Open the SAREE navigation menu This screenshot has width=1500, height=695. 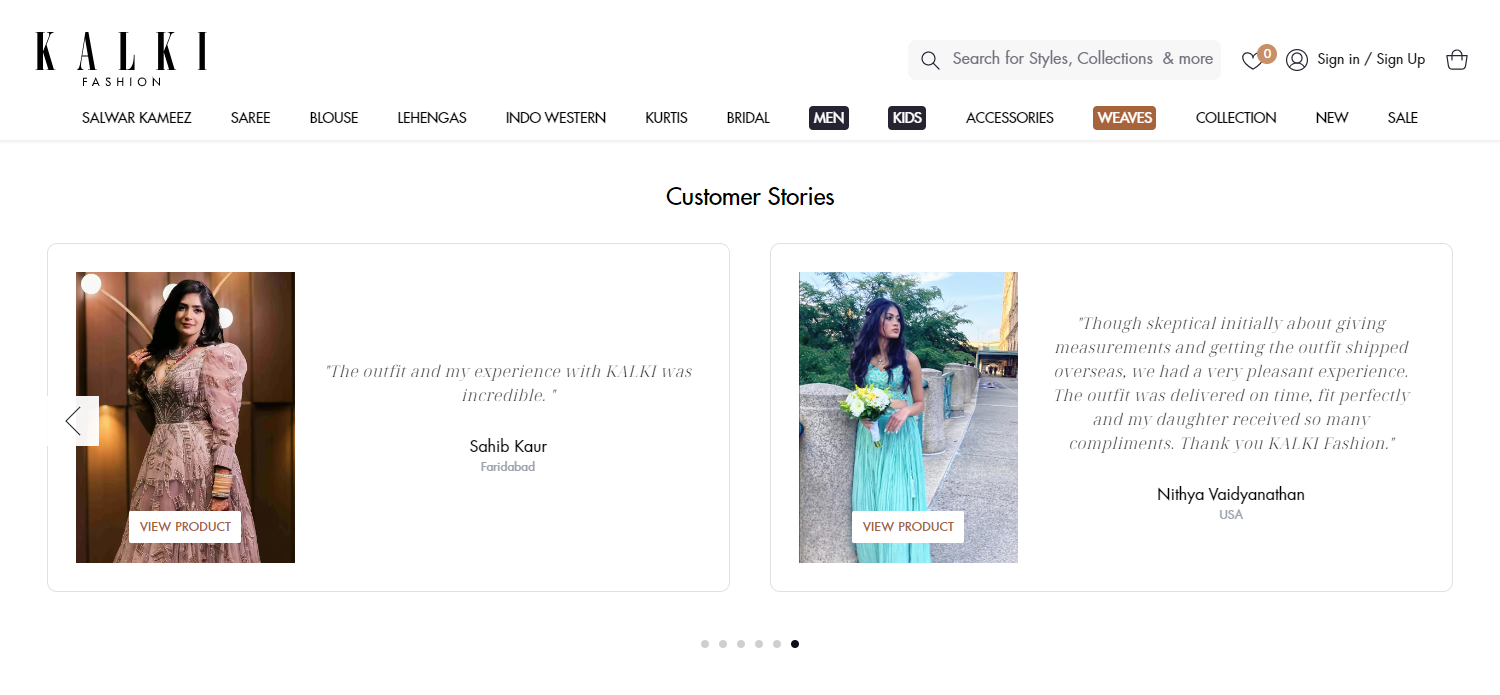(250, 117)
